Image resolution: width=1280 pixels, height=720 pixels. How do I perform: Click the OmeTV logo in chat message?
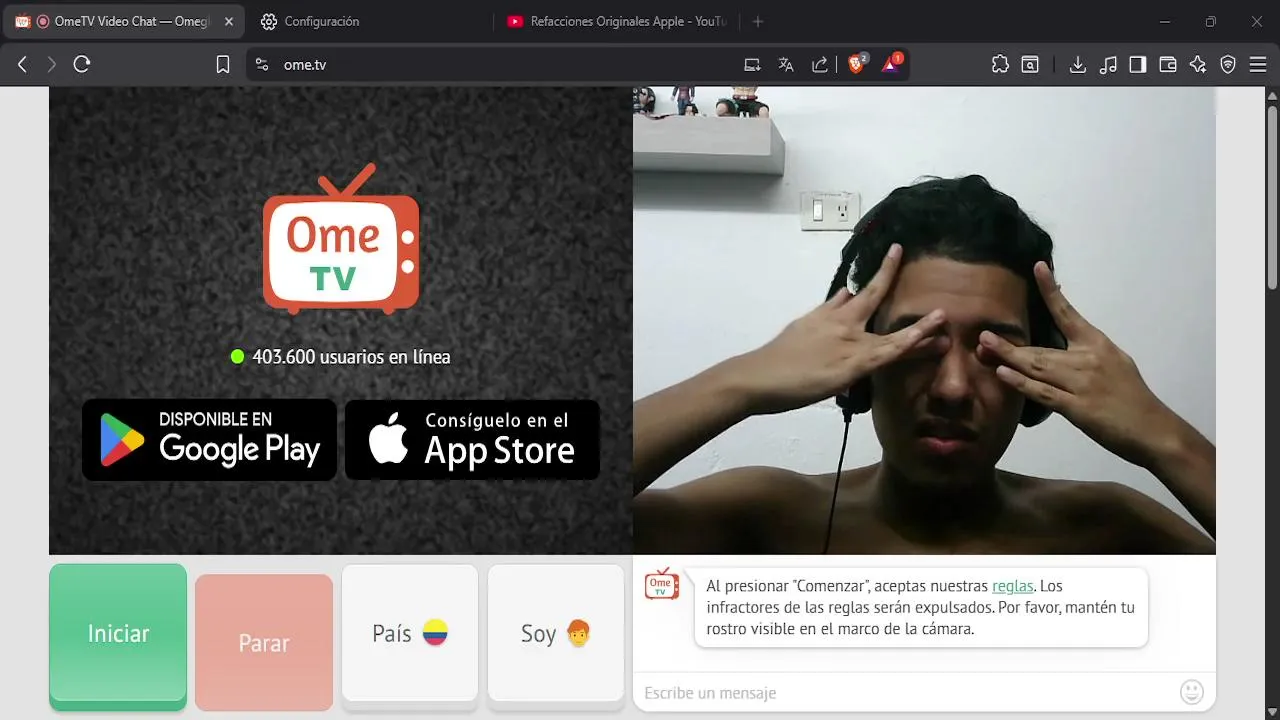(661, 584)
